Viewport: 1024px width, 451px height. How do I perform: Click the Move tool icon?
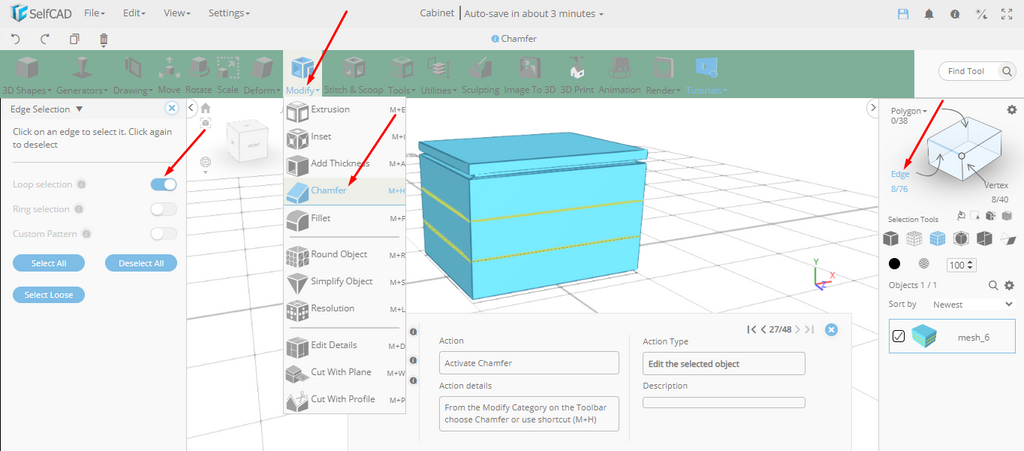pos(169,75)
